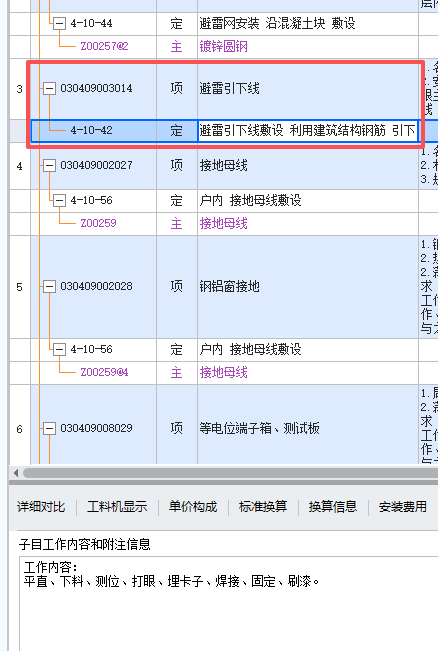
Task: Click the horizontal scrollbar left arrow
Action: (16, 473)
